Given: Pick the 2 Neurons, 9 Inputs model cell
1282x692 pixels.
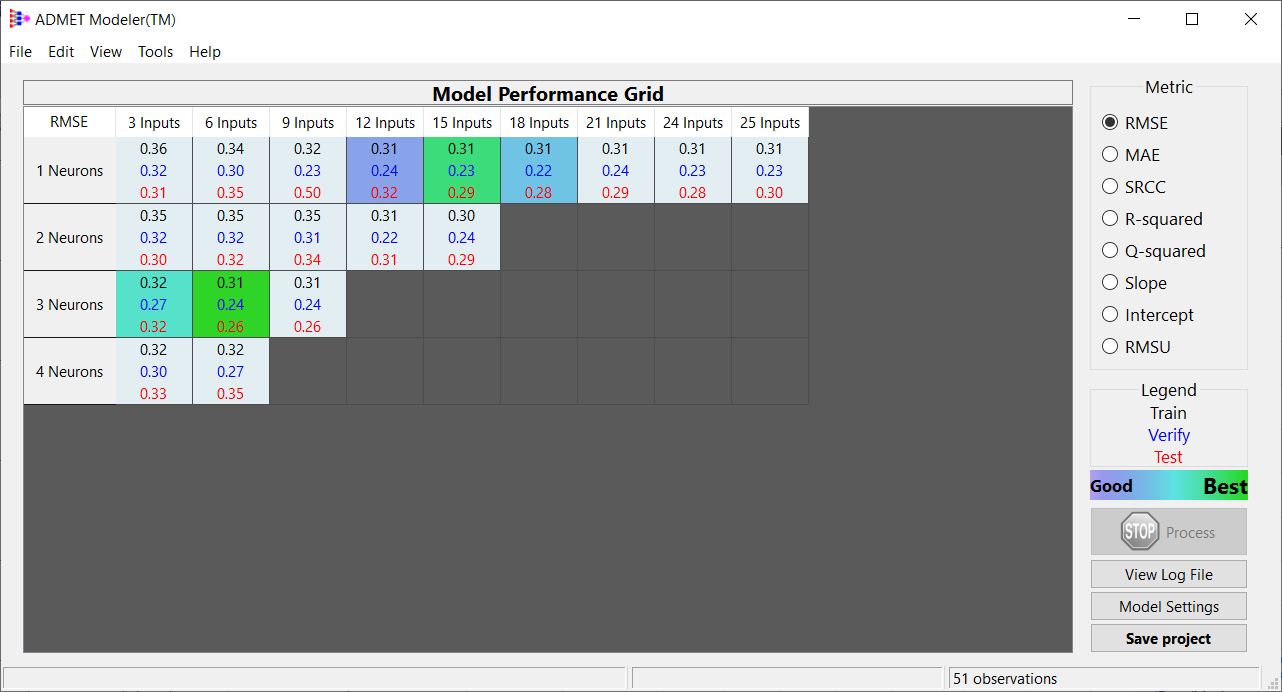Looking at the screenshot, I should click(307, 238).
